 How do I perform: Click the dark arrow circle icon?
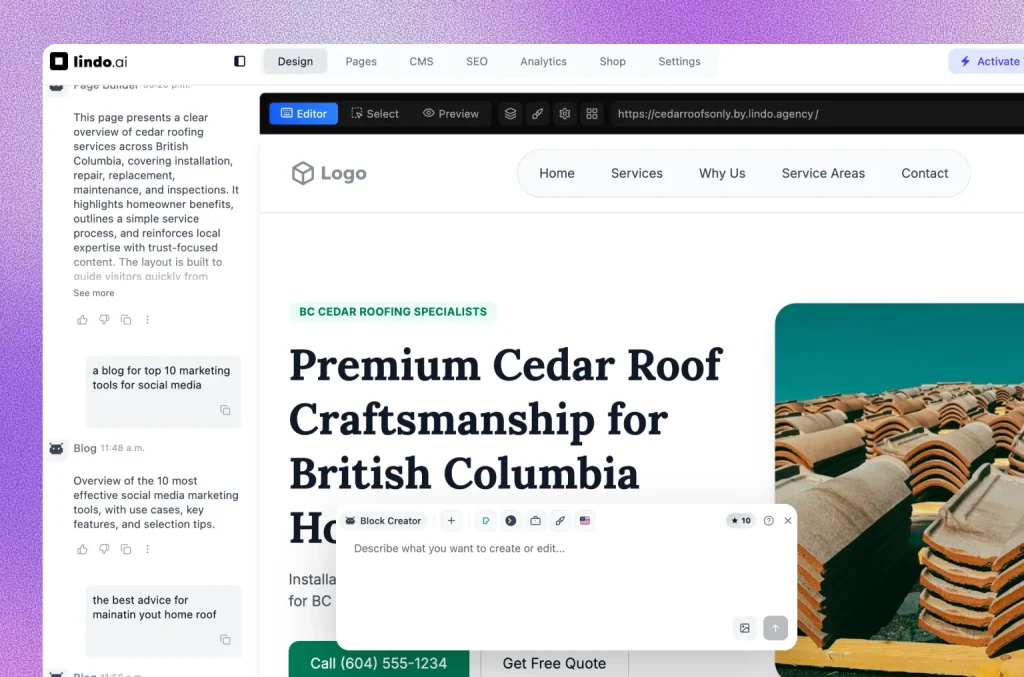pyautogui.click(x=511, y=521)
